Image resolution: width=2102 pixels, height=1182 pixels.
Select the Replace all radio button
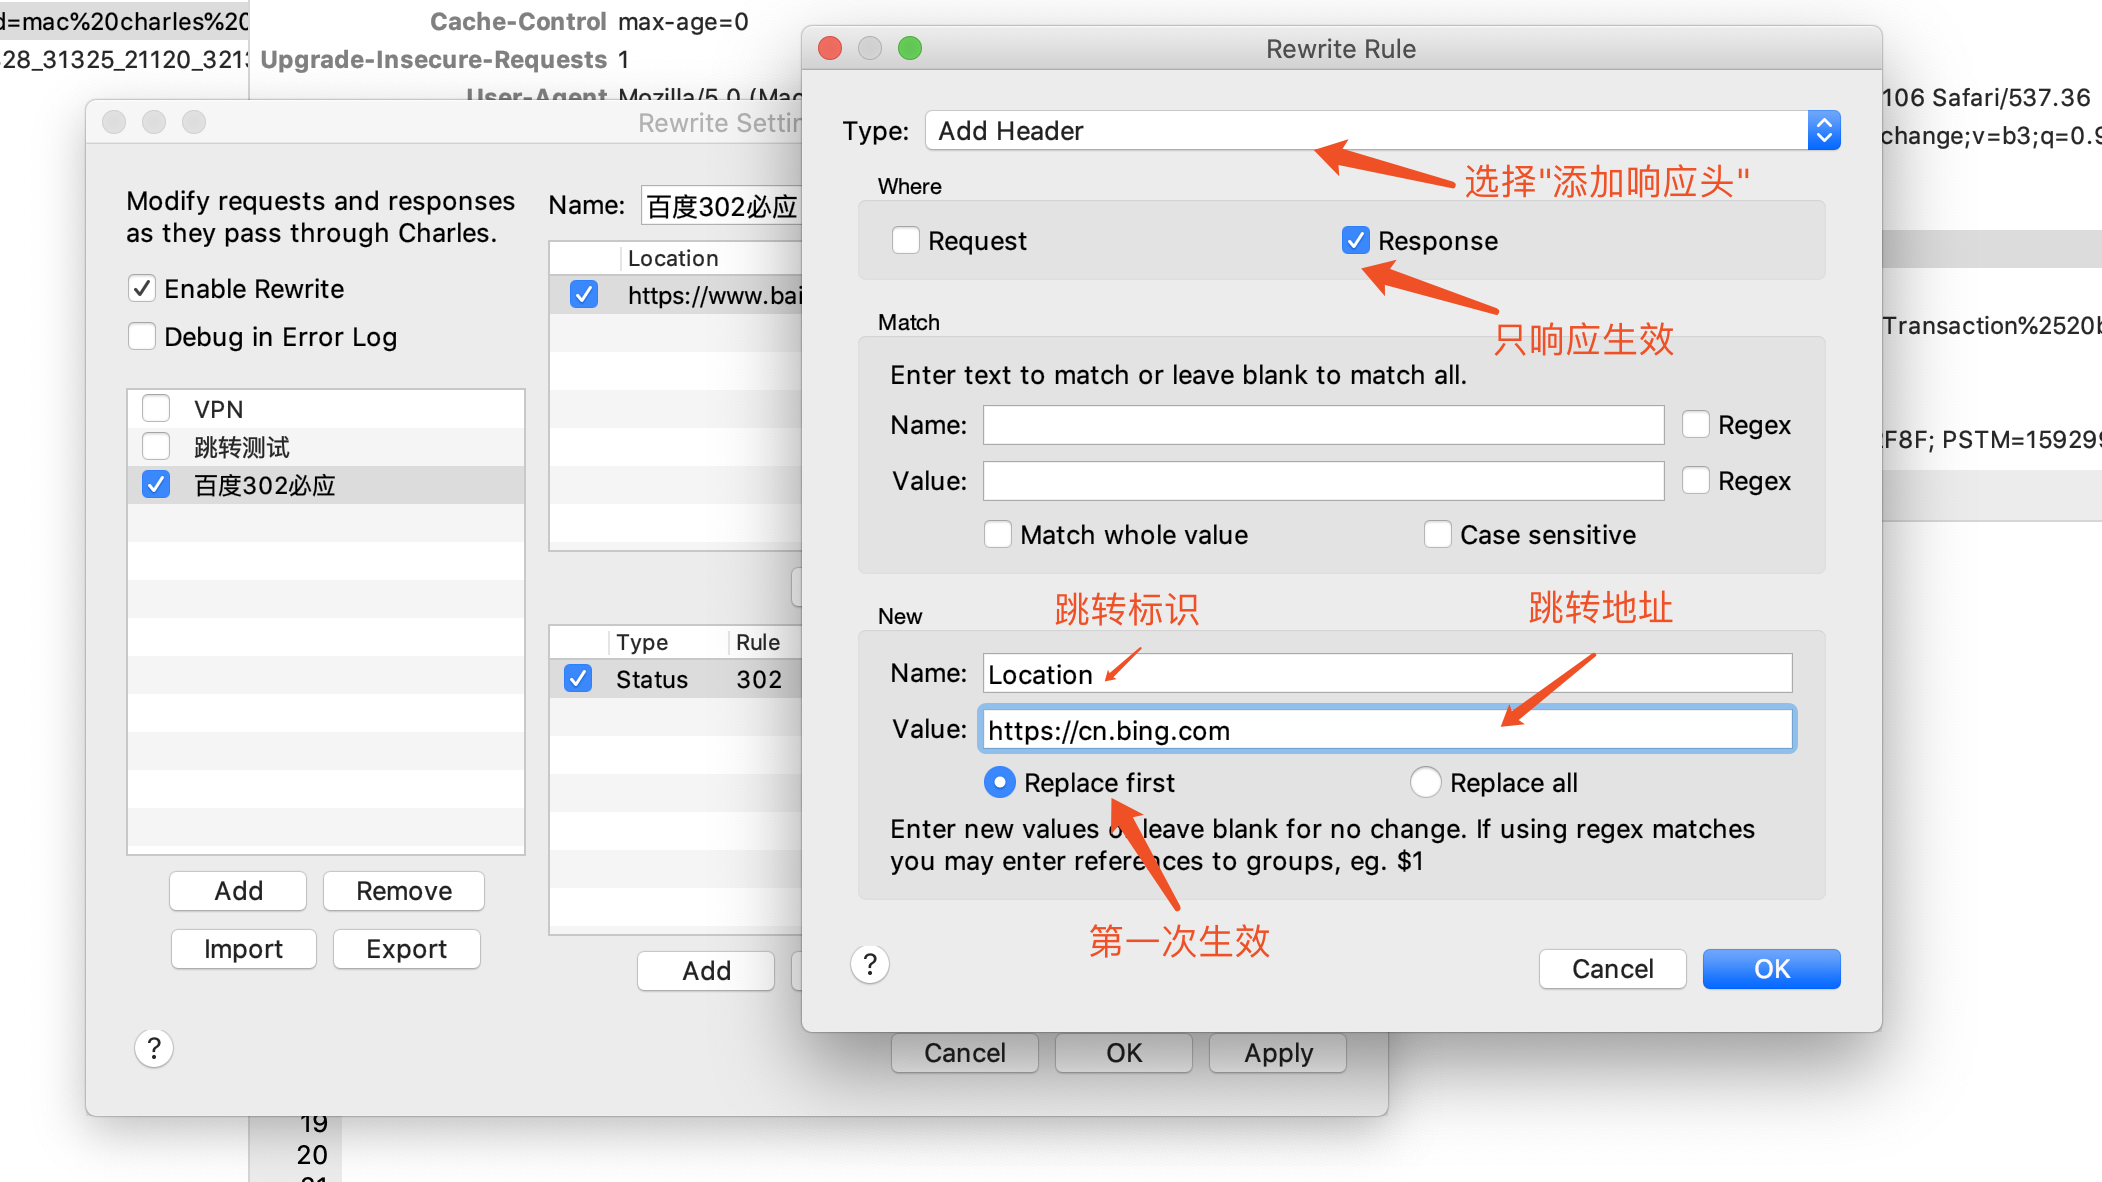(1426, 782)
